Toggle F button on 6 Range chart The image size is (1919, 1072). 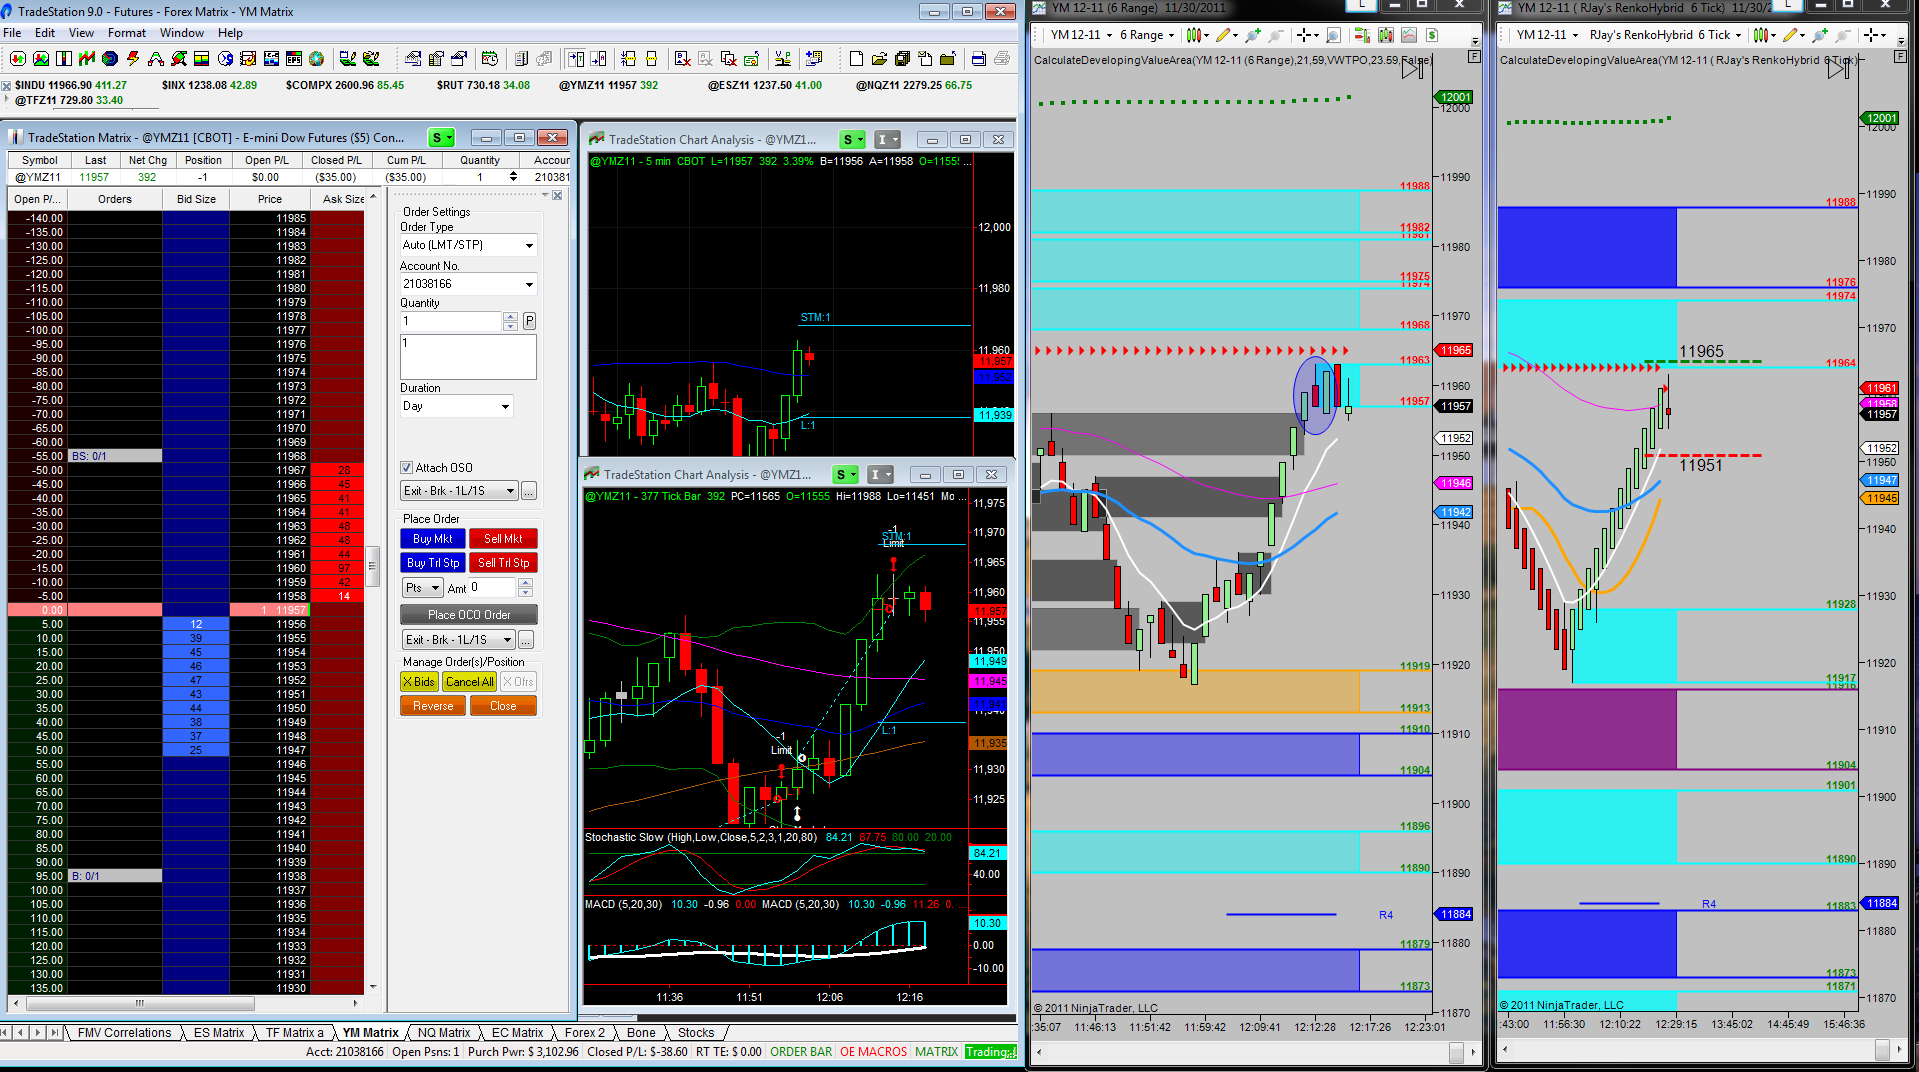[x=1474, y=57]
